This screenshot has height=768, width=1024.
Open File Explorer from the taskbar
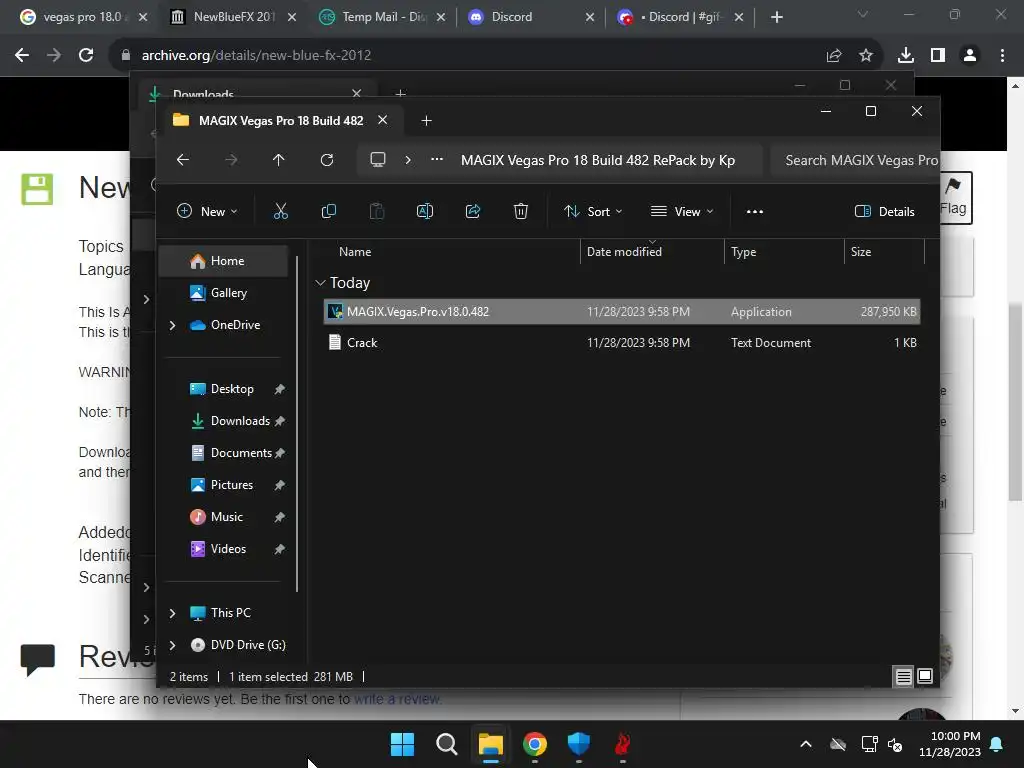[x=490, y=744]
